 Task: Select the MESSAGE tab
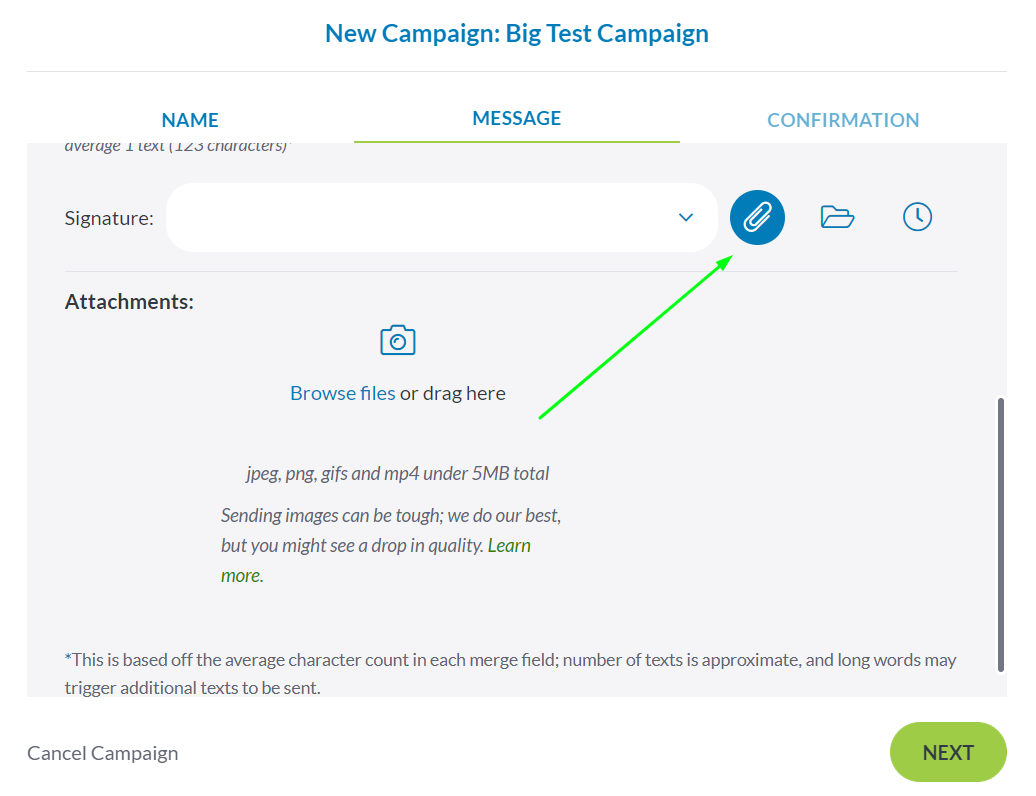pyautogui.click(x=516, y=118)
